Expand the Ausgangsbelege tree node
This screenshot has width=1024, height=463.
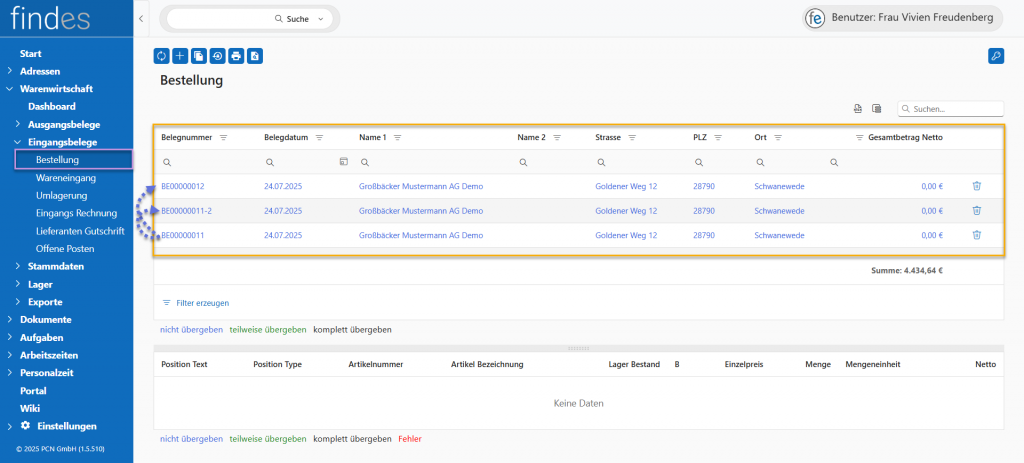click(18, 124)
